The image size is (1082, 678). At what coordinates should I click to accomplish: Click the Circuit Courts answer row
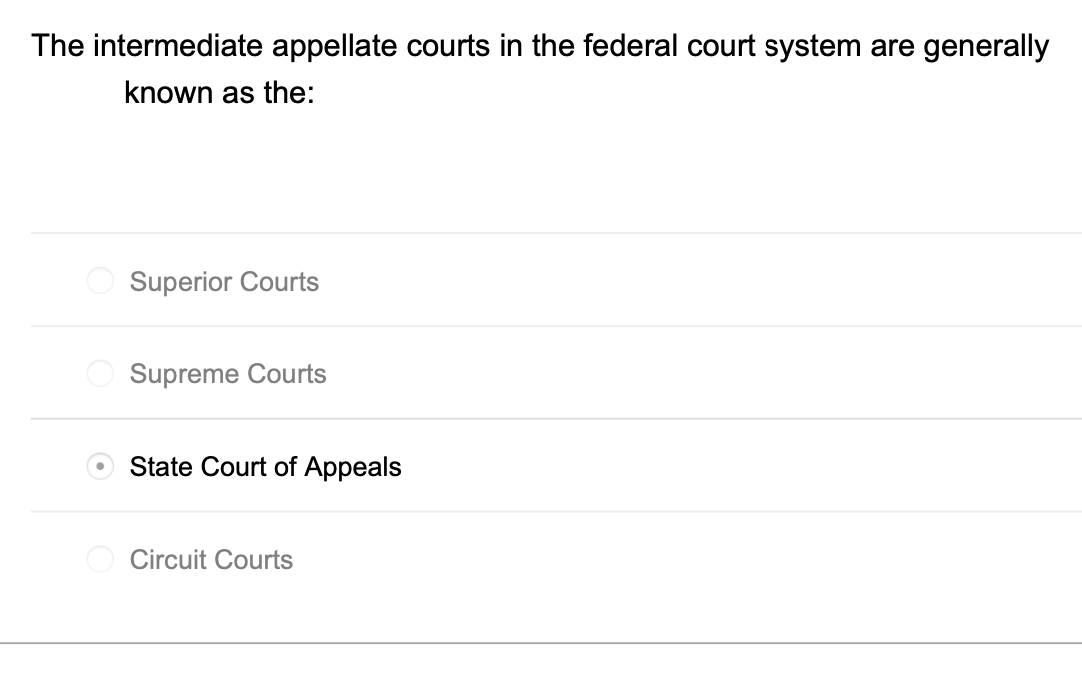500,559
